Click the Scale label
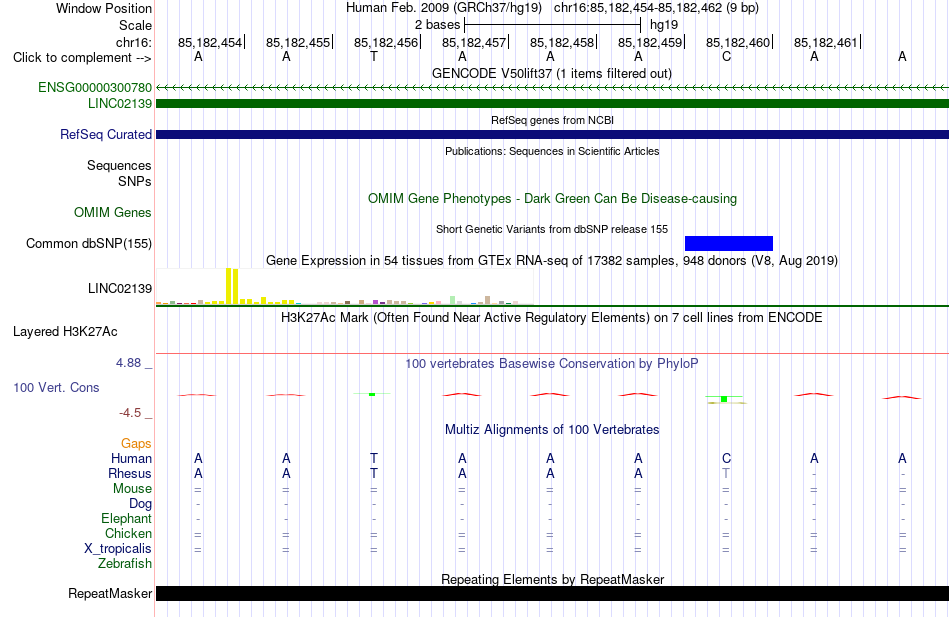 [135, 25]
